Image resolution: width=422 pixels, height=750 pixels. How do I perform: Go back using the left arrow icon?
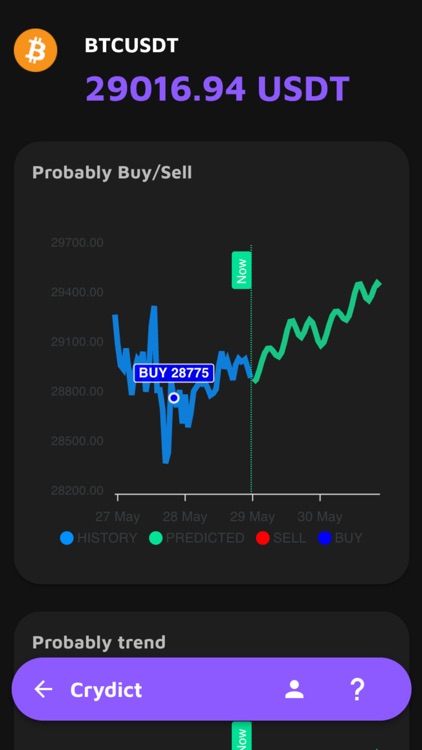tap(43, 689)
